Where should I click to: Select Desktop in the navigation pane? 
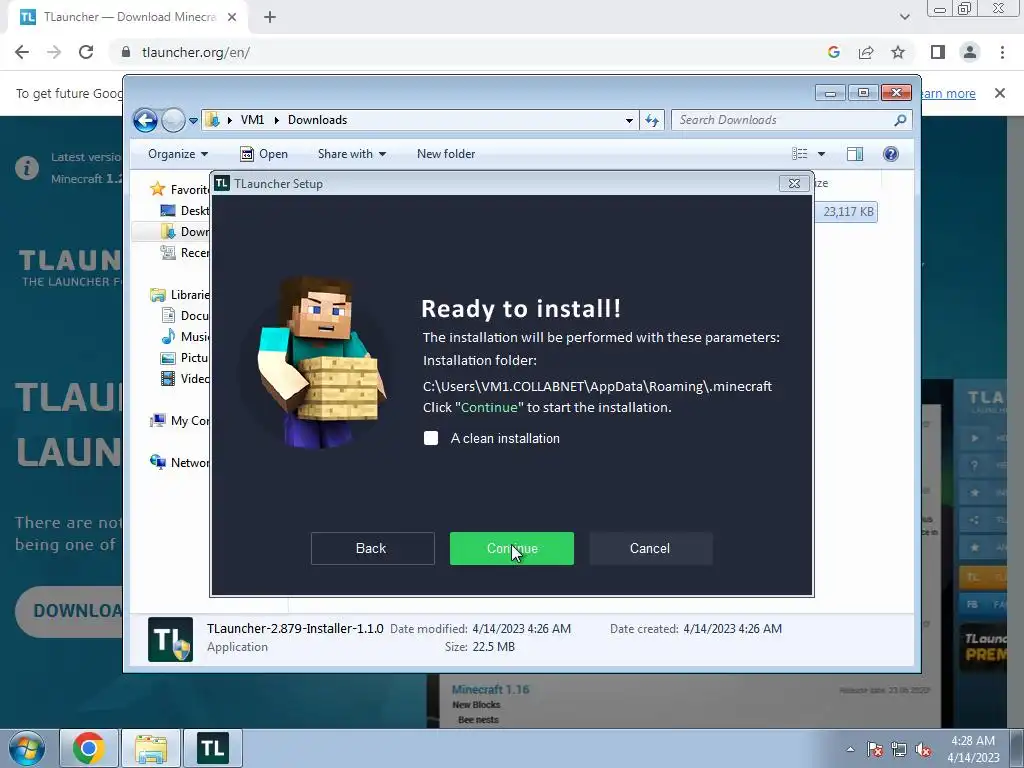pyautogui.click(x=185, y=211)
